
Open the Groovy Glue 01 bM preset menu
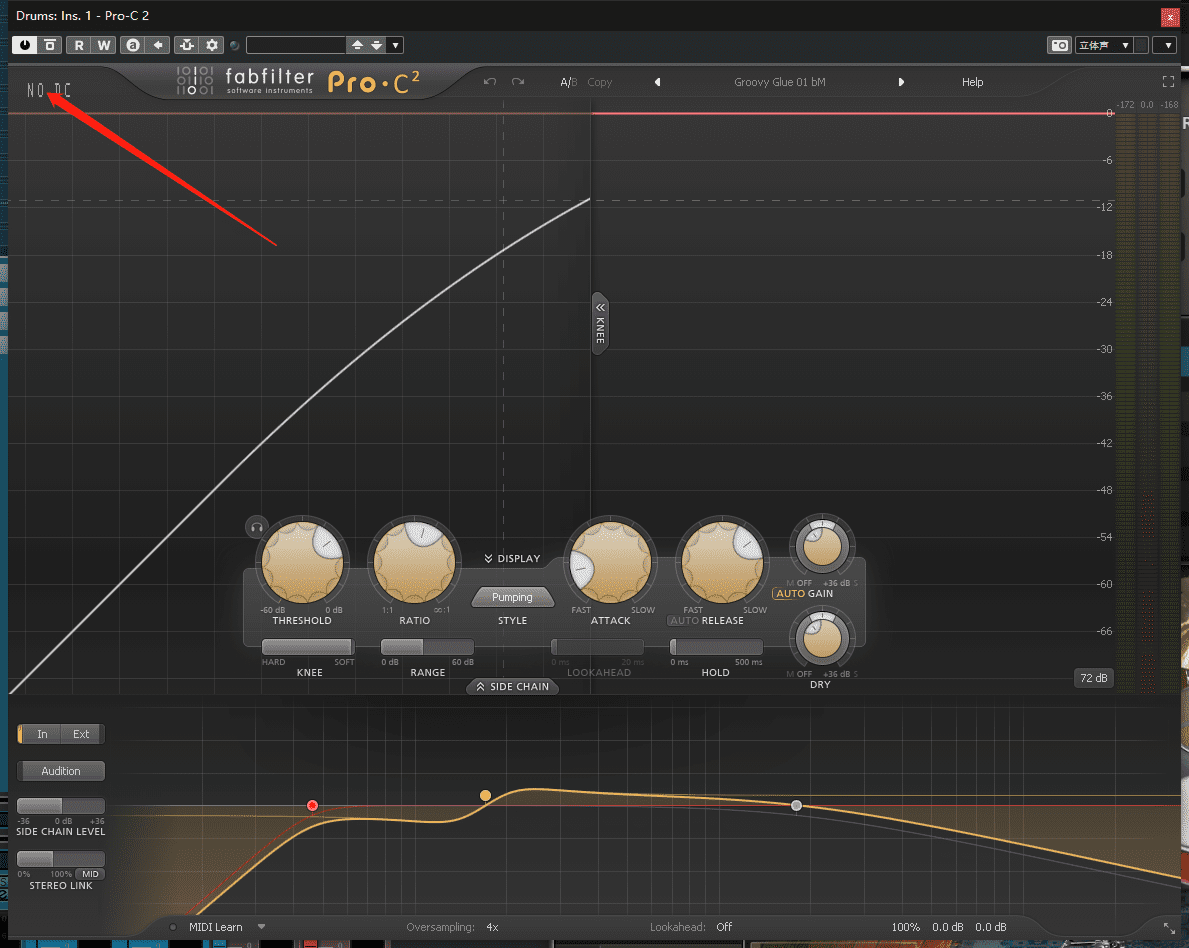779,82
